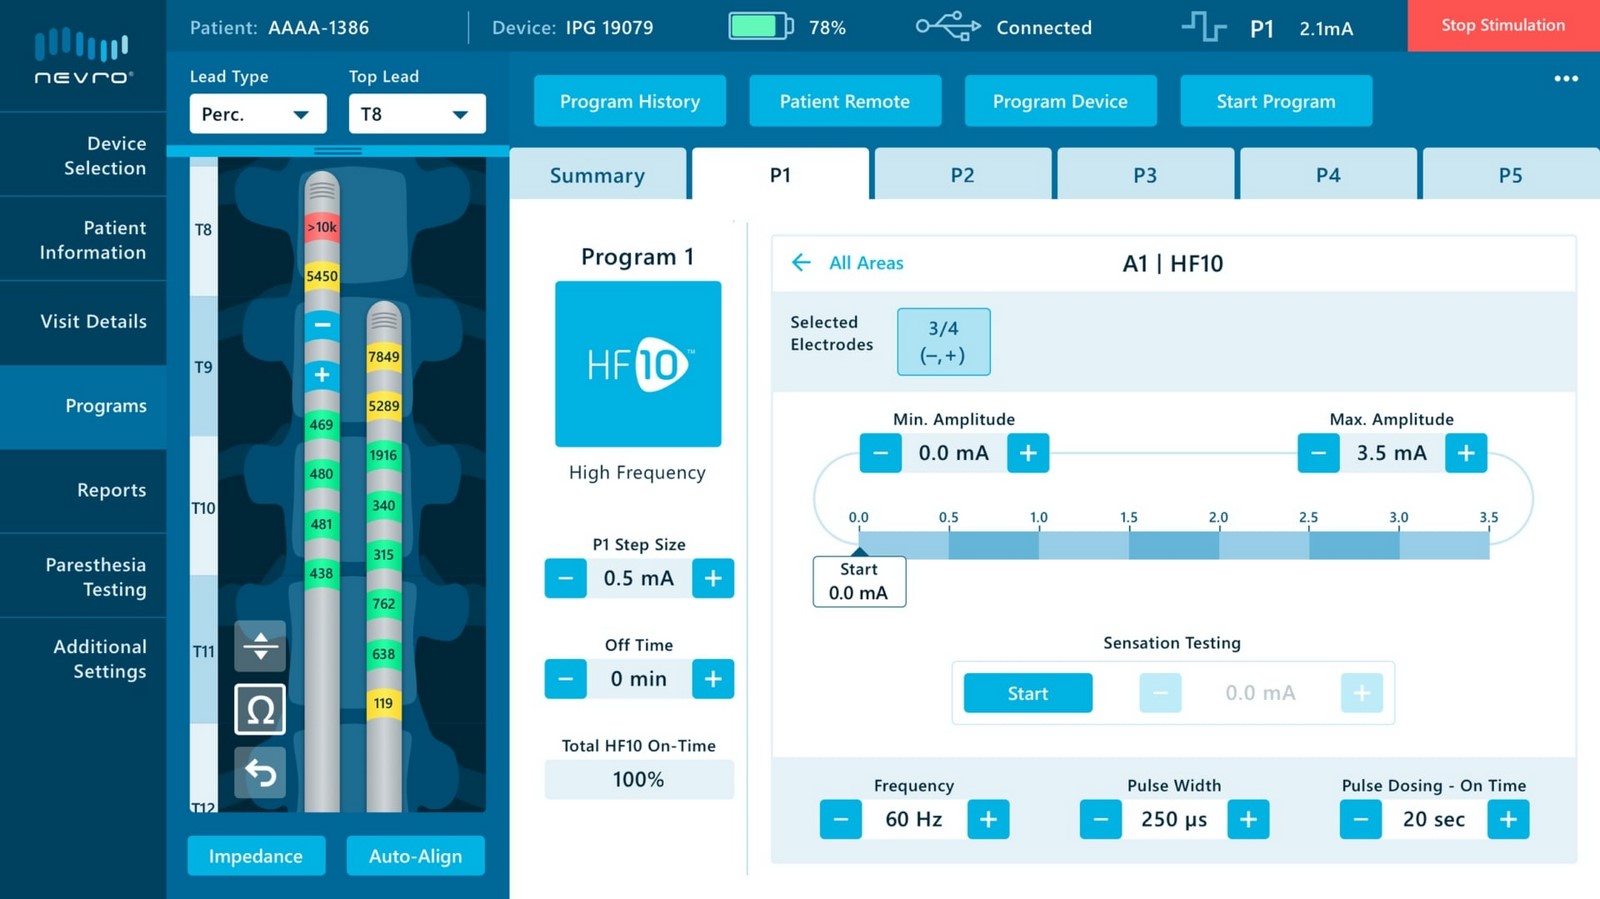Image resolution: width=1600 pixels, height=899 pixels.
Task: Open Paresthesia Testing in sidebar
Action: point(83,576)
